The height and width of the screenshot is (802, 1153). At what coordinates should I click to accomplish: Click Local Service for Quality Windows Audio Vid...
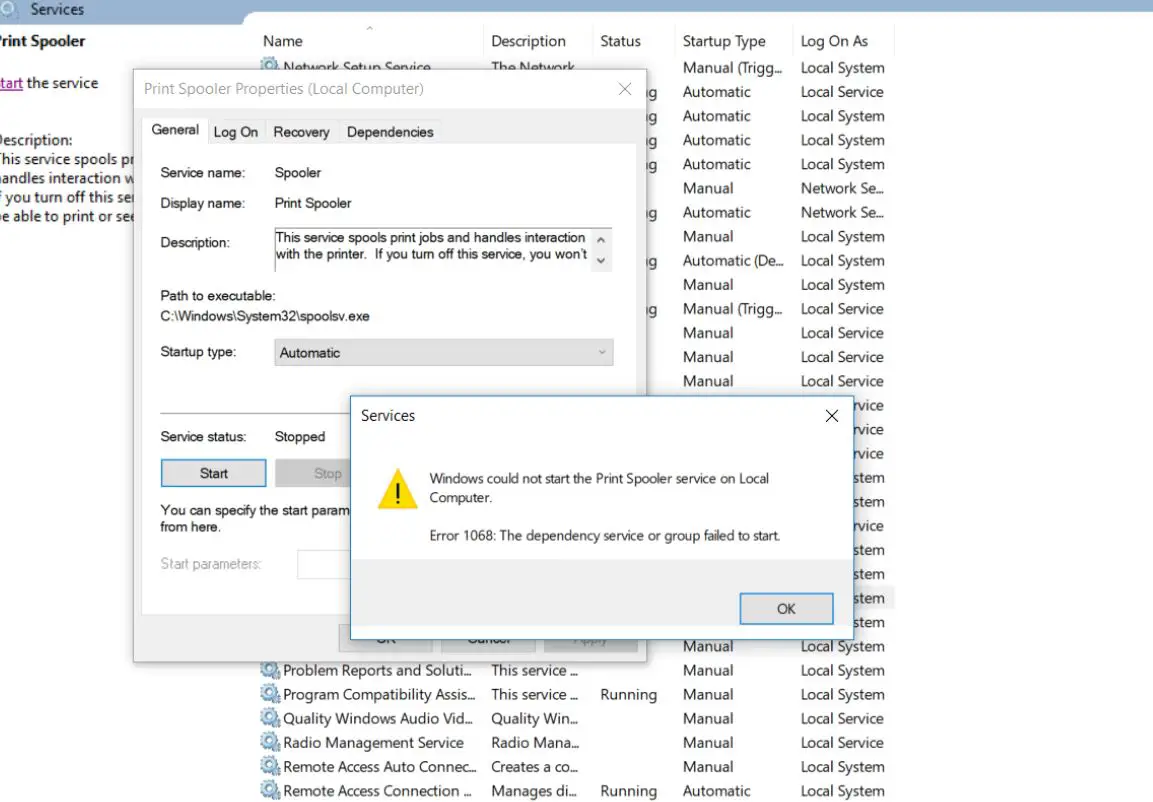click(841, 719)
